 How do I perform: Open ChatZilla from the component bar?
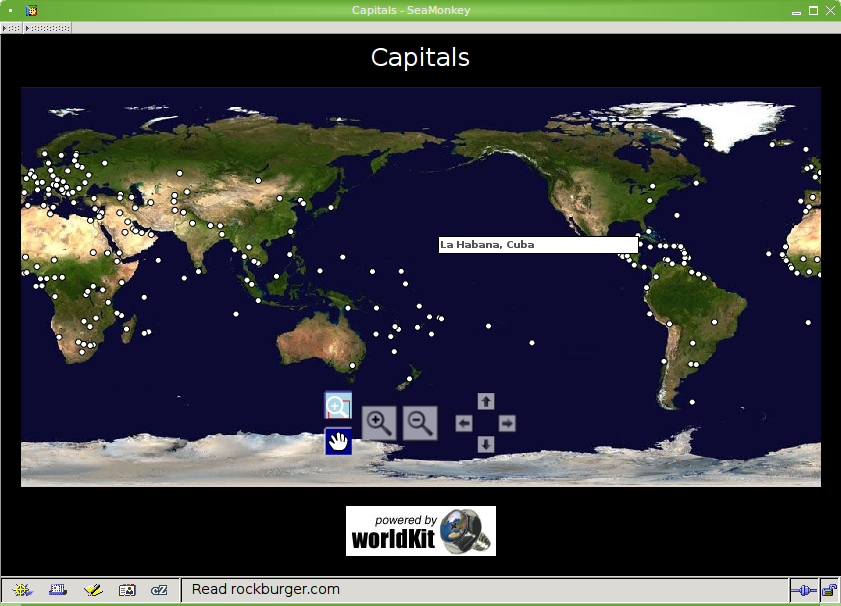pyautogui.click(x=159, y=590)
